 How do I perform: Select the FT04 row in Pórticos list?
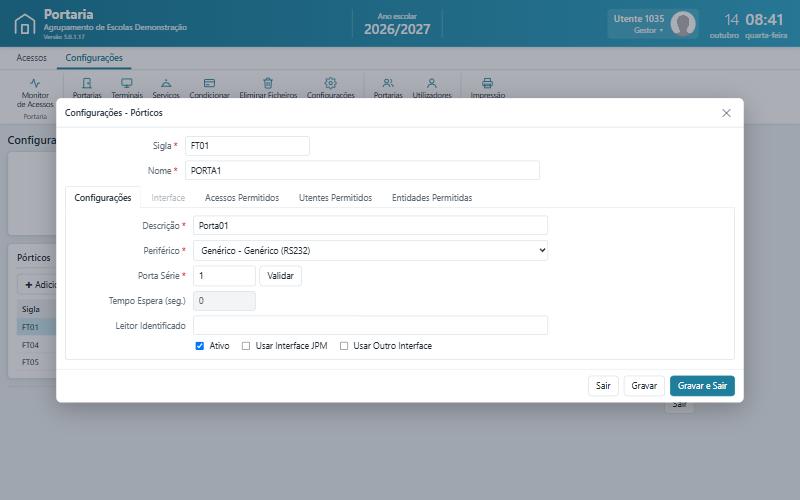coord(36,345)
